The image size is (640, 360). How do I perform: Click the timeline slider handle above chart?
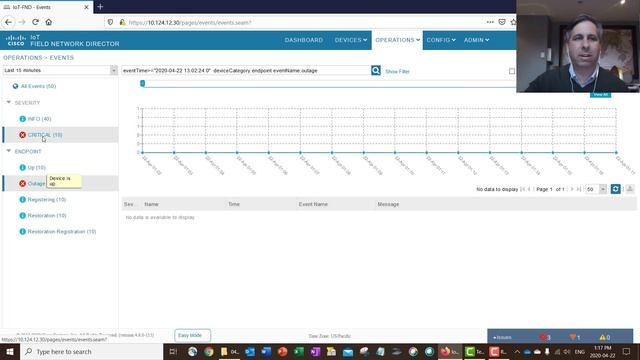click(142, 83)
